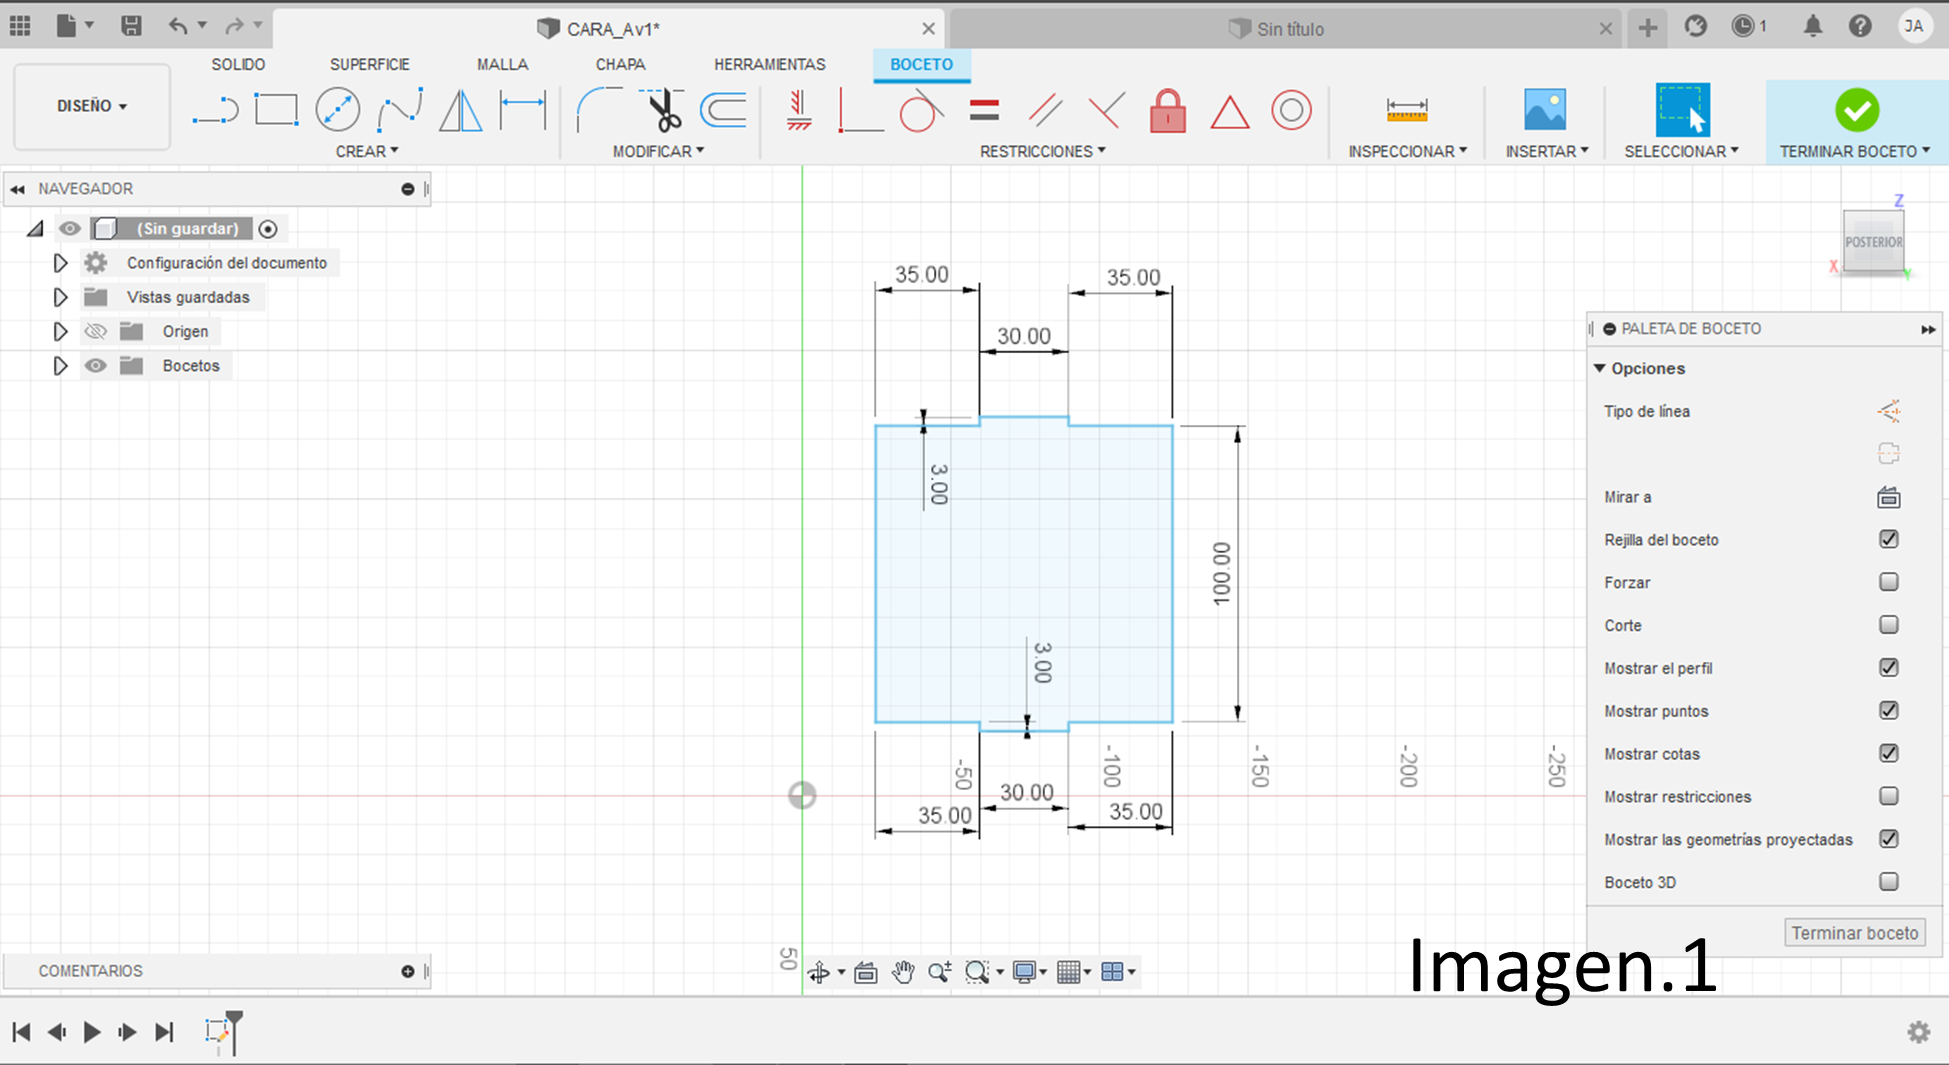Click the Measure ruler icon
Viewport: 1949px width, 1065px height.
point(1407,110)
